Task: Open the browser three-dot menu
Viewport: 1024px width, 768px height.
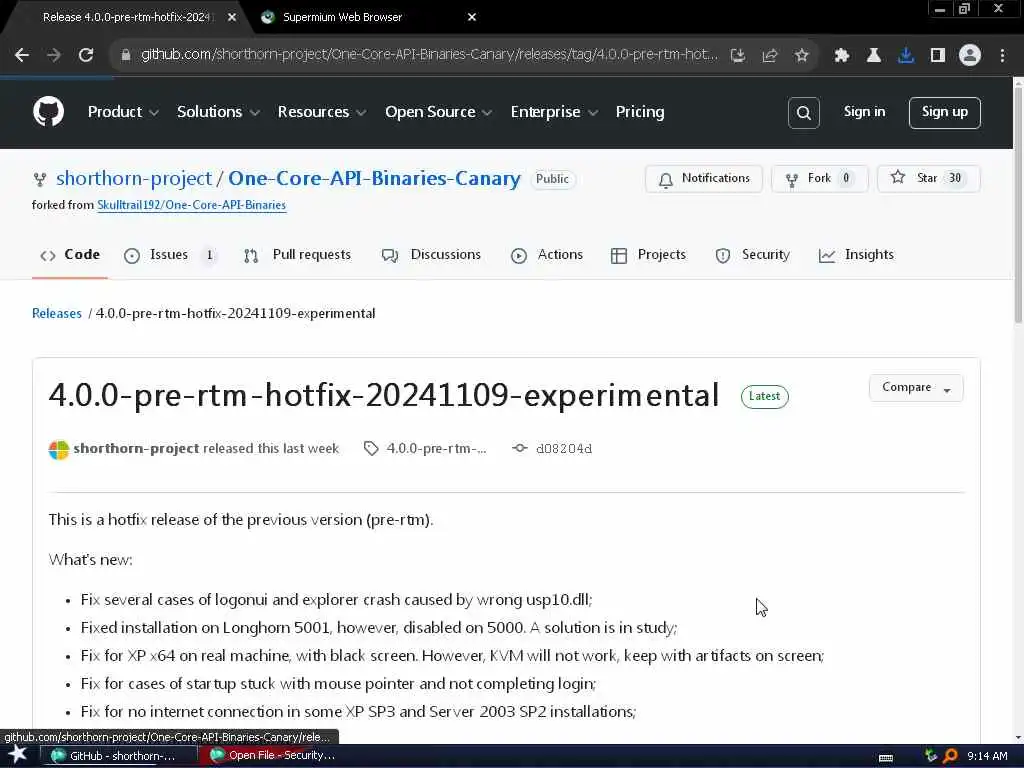Action: click(x=1002, y=56)
